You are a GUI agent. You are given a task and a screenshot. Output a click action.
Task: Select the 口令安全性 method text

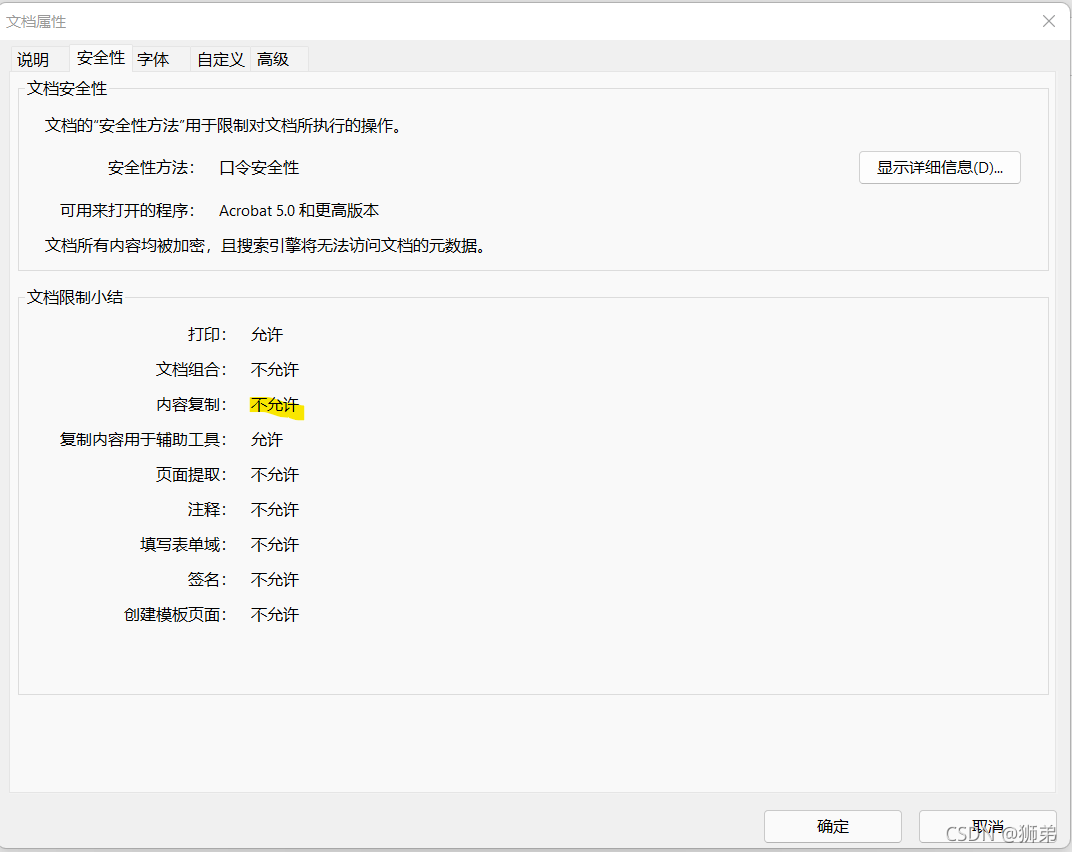257,167
